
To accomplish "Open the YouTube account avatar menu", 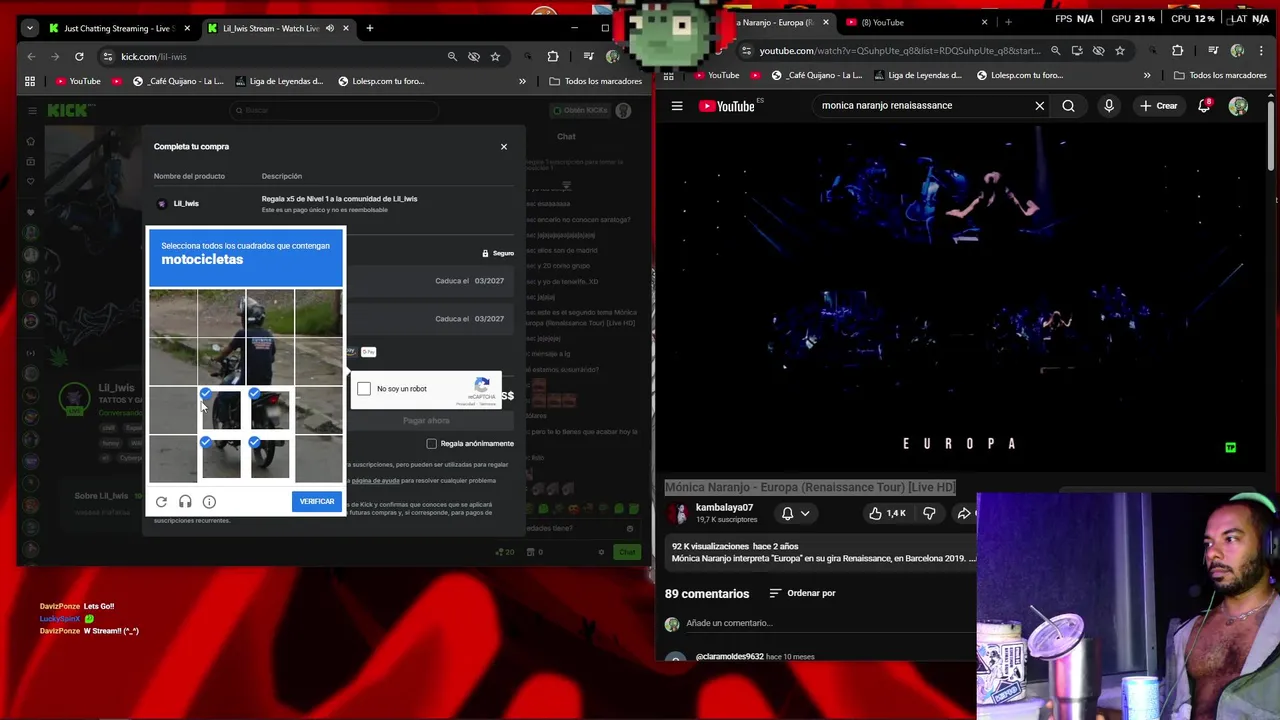I will (1238, 106).
